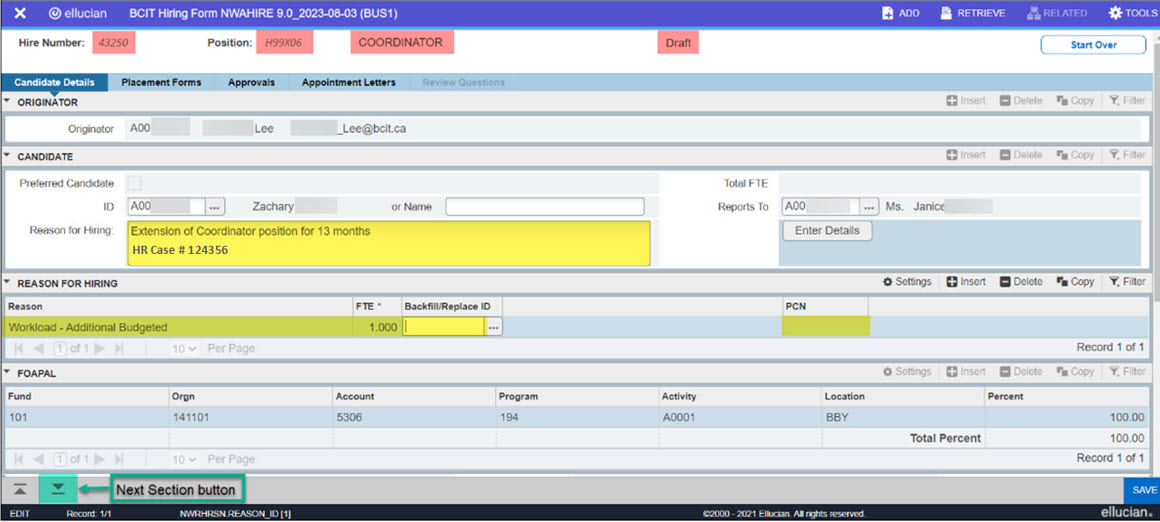Click the Backfill/Replace ID input field
1160x522 pixels.
[x=443, y=327]
